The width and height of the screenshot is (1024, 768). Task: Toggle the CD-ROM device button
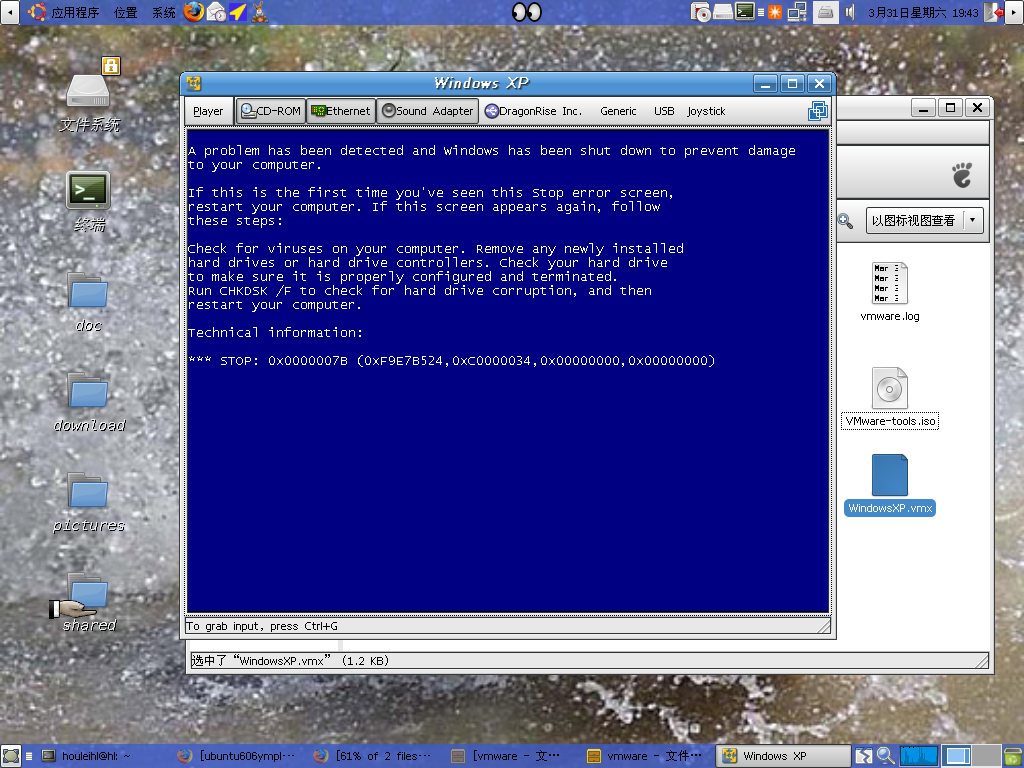click(x=271, y=111)
